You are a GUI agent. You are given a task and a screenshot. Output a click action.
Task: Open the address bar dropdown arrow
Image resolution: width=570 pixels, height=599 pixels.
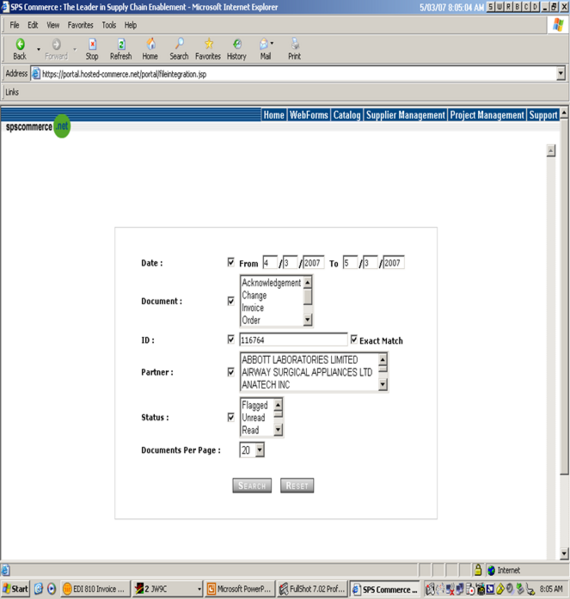pos(560,73)
